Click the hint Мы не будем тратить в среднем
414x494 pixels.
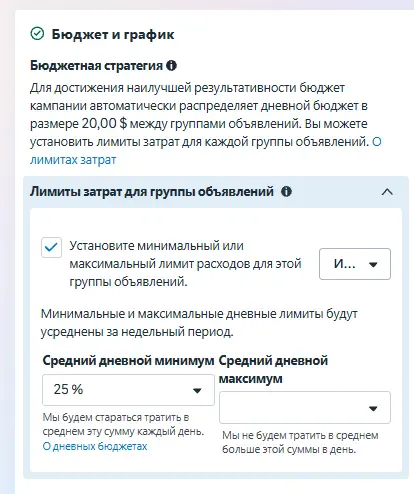(x=300, y=442)
